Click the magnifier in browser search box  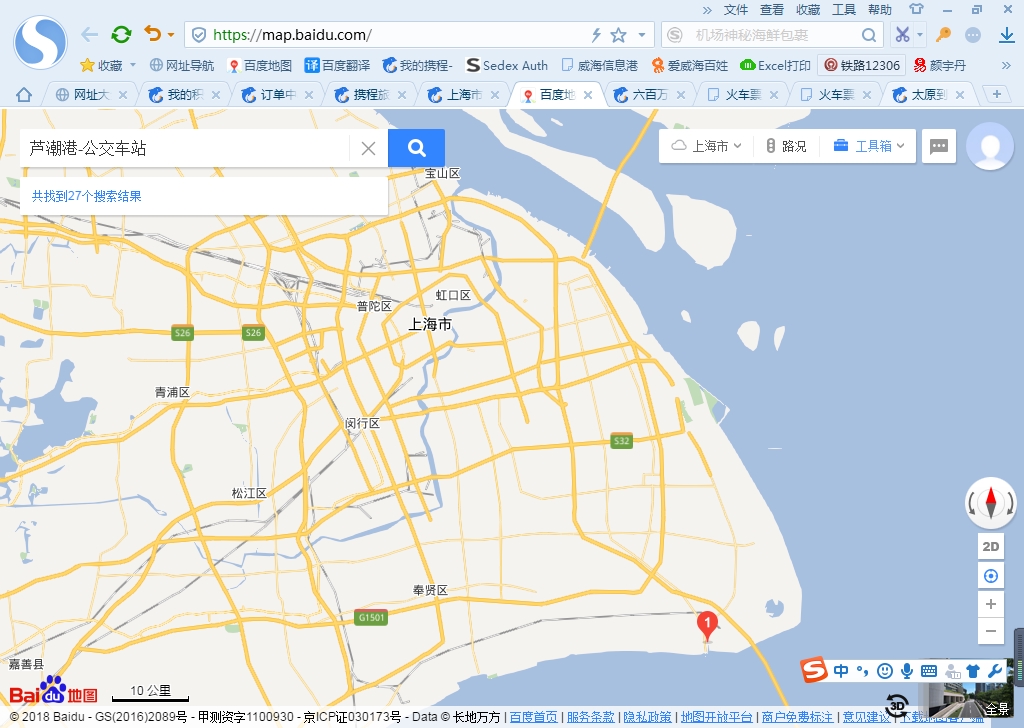(869, 35)
